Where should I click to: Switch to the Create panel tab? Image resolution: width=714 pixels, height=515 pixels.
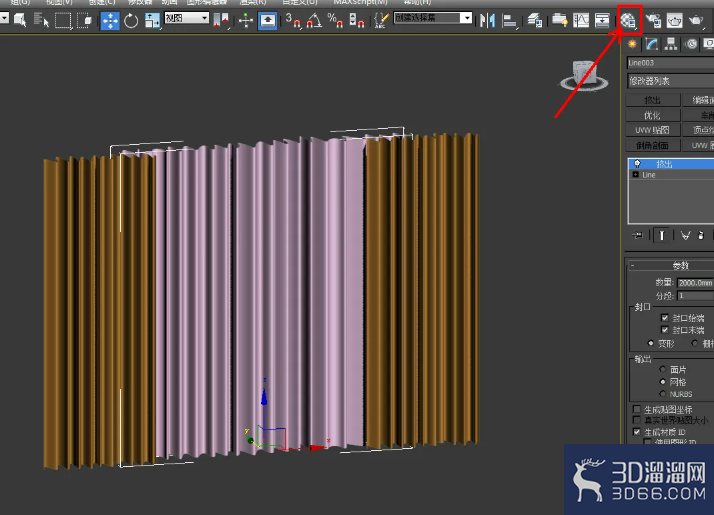point(632,44)
